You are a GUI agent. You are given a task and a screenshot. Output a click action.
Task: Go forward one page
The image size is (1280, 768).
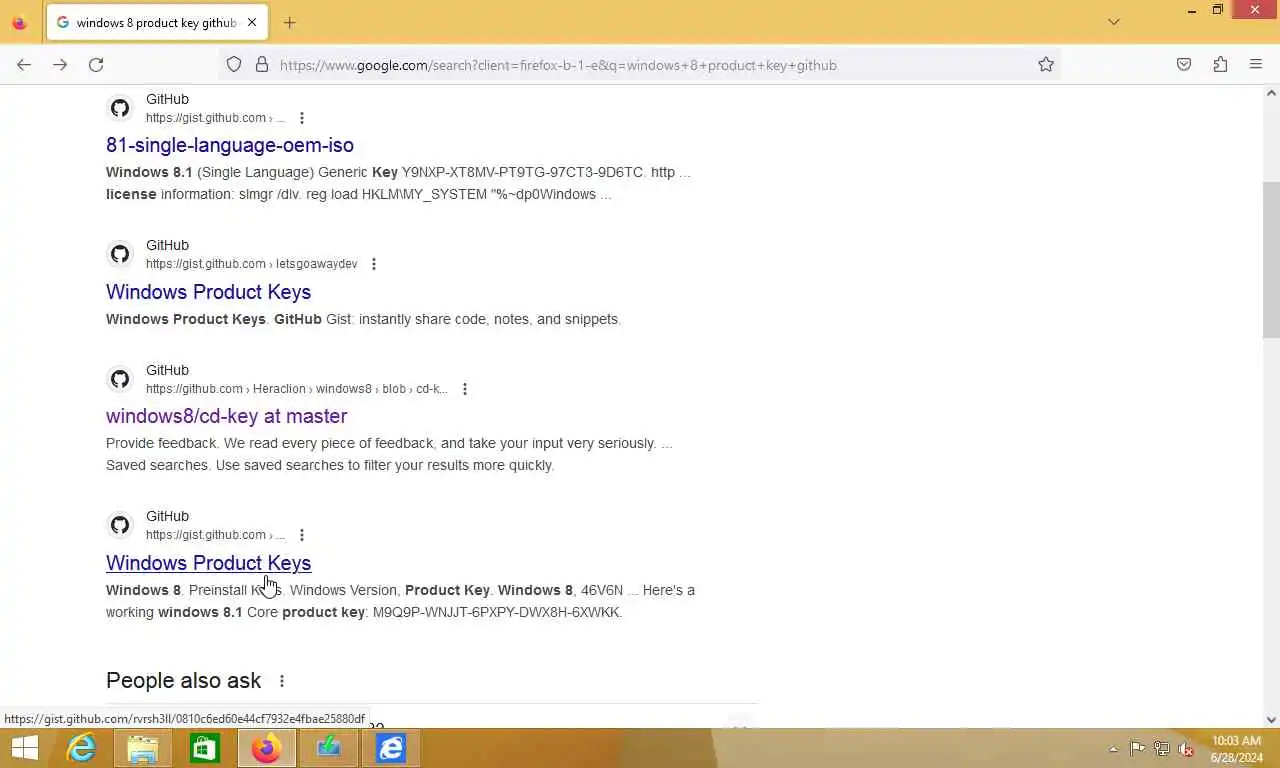click(60, 65)
